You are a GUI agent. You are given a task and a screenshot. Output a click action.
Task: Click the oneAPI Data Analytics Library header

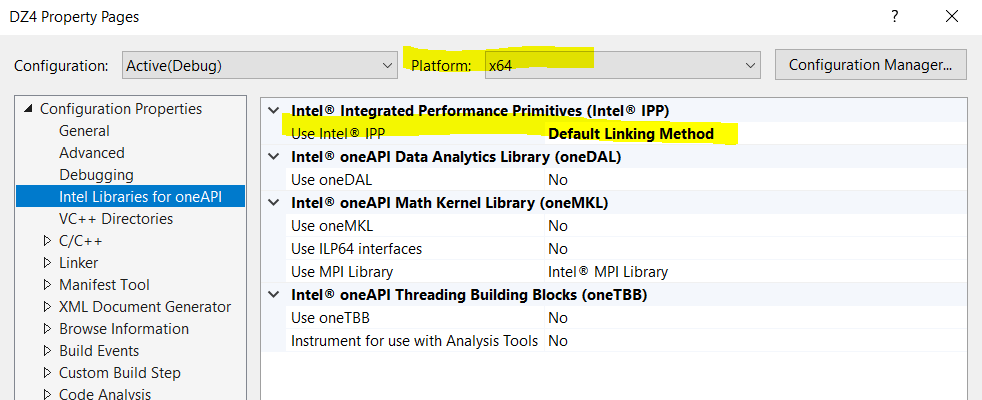click(456, 156)
